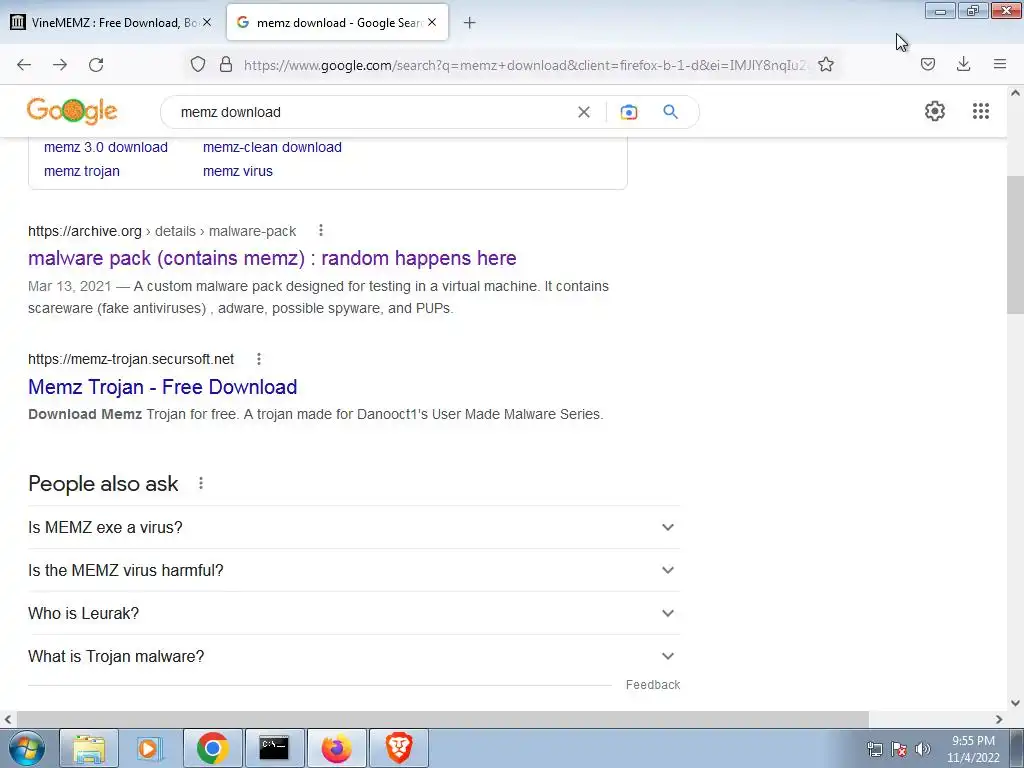The height and width of the screenshot is (768, 1024).
Task: Open 'memz 3.0 download' related search
Action: pyautogui.click(x=106, y=147)
